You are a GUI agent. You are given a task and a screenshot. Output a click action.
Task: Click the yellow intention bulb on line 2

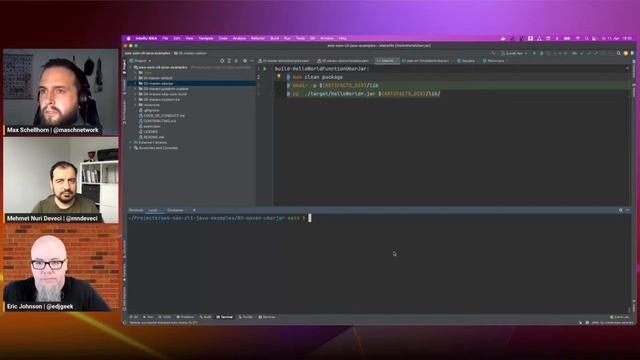(279, 76)
